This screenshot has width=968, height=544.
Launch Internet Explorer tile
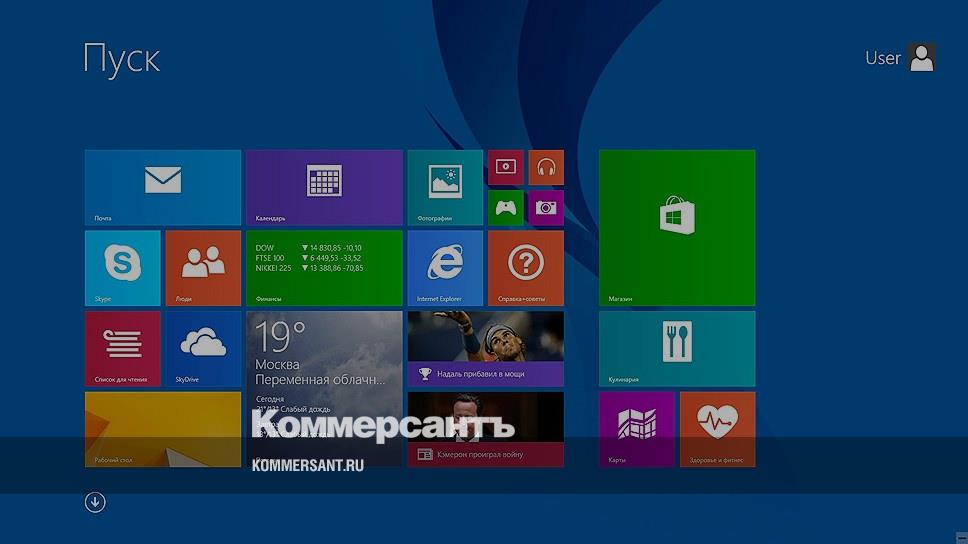[x=445, y=267]
